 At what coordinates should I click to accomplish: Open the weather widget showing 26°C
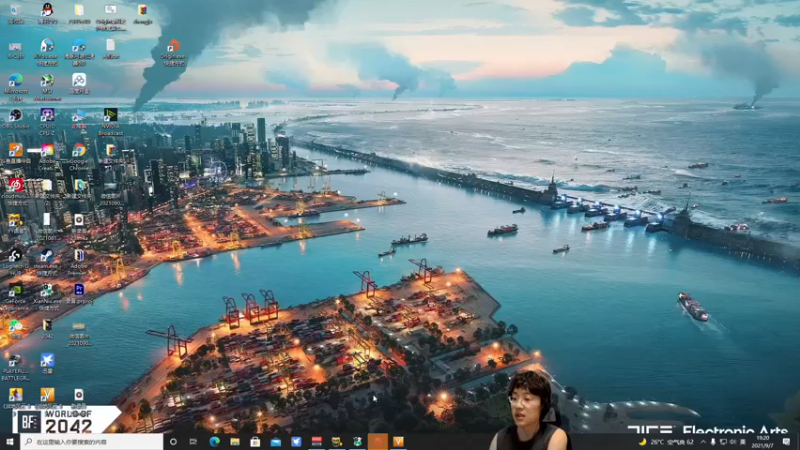[x=666, y=442]
